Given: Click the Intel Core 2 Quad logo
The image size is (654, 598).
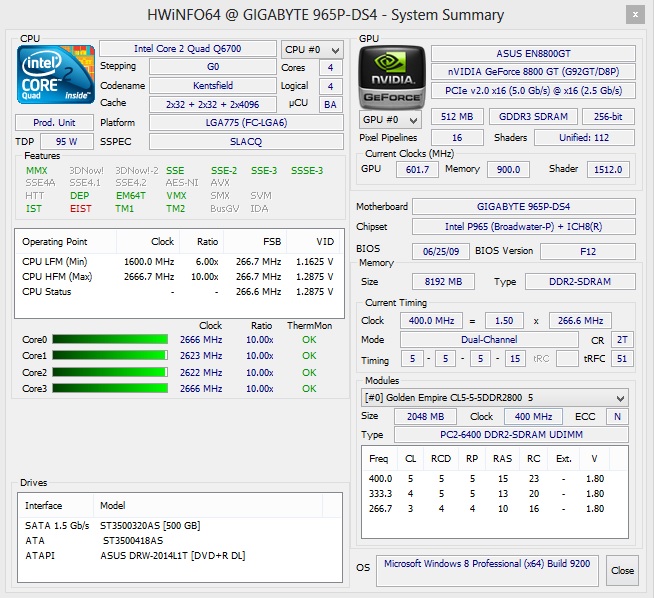Looking at the screenshot, I should coord(56,75).
